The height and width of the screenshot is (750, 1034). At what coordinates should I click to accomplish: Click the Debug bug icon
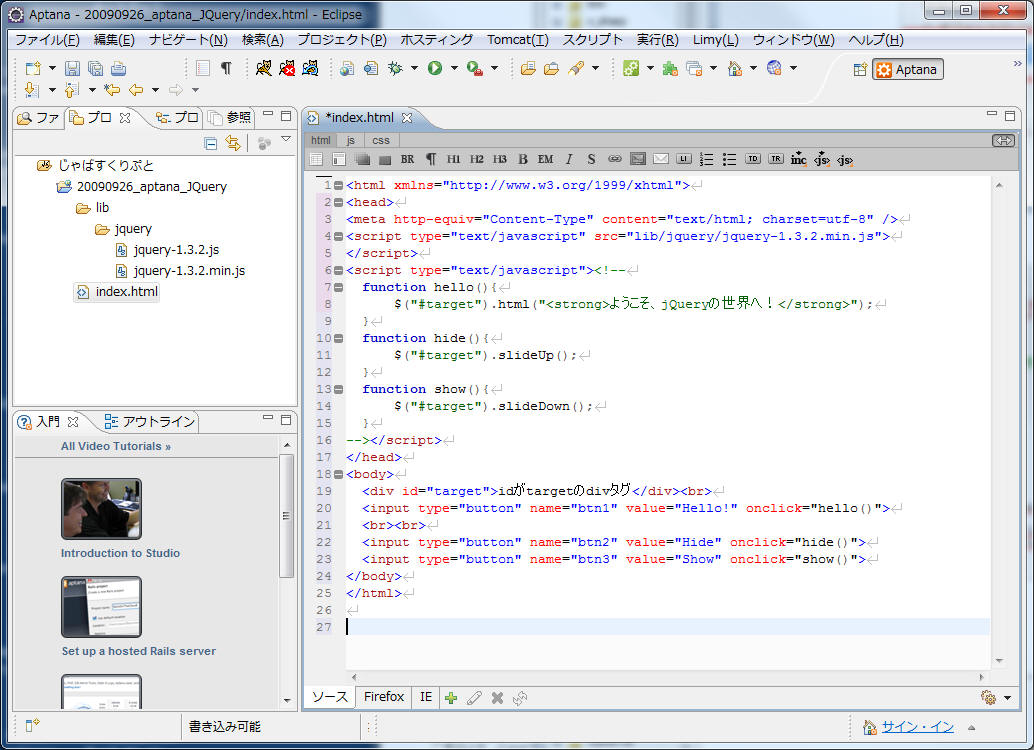[395, 69]
